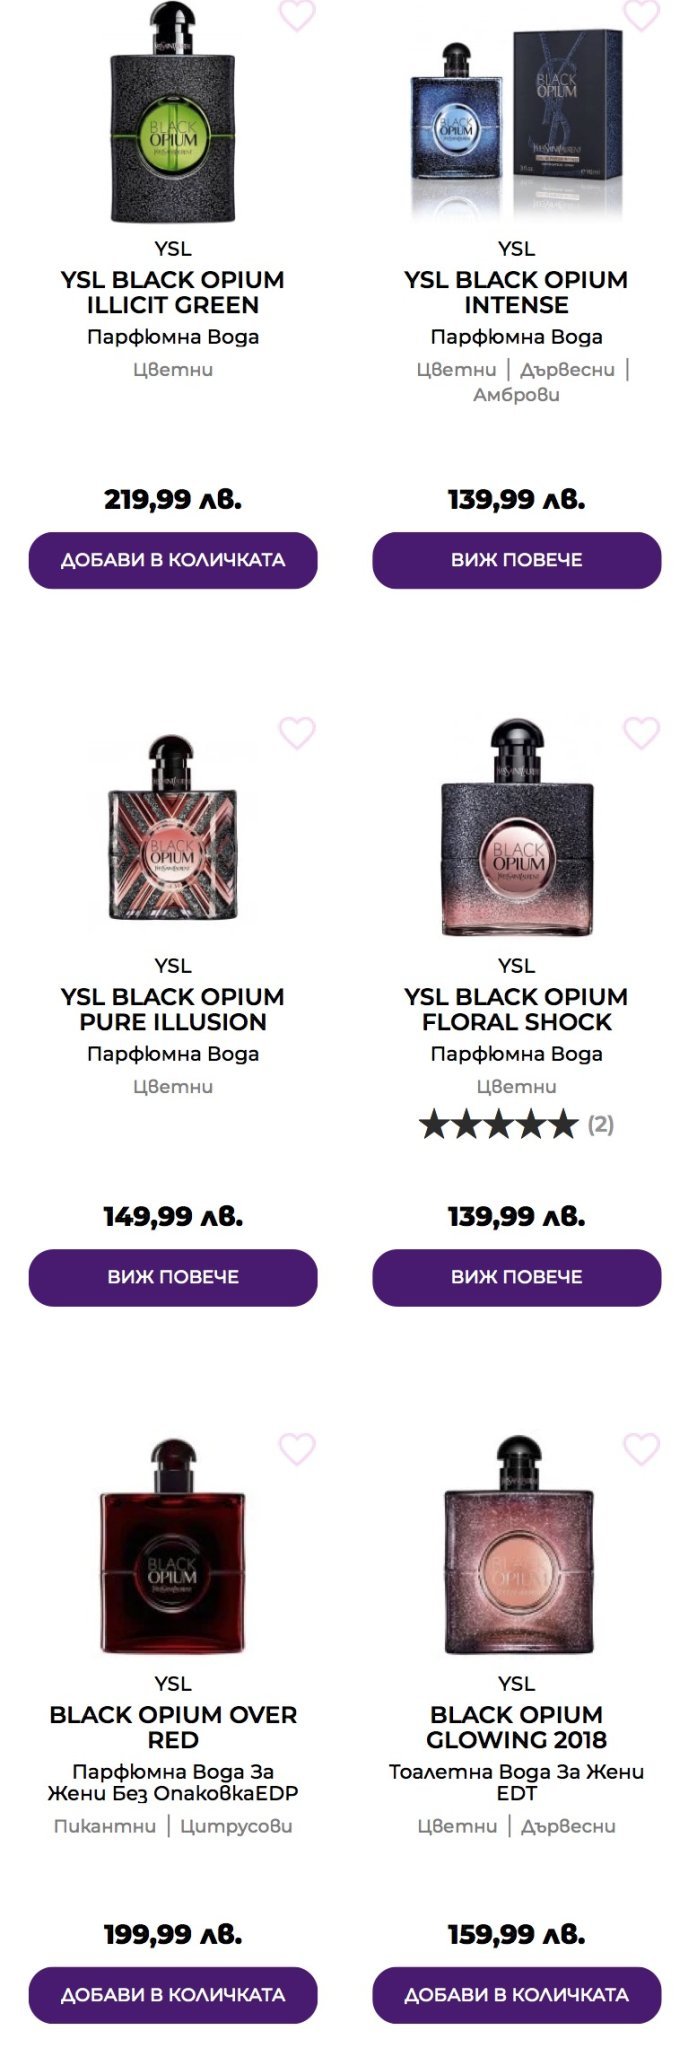This screenshot has width=697, height=2048.
Task: View more details for Pure Illusion
Action: pos(173,1277)
